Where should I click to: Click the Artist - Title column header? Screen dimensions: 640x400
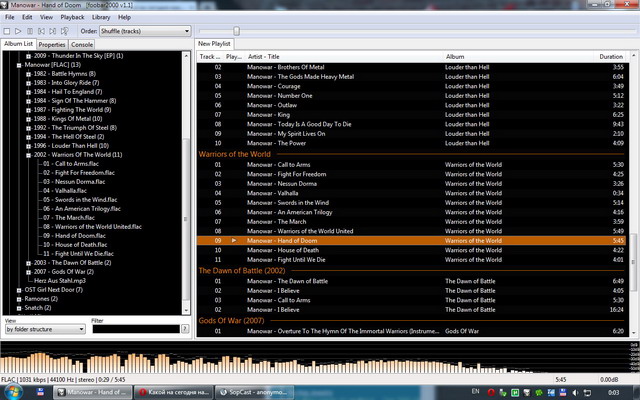[x=344, y=57]
